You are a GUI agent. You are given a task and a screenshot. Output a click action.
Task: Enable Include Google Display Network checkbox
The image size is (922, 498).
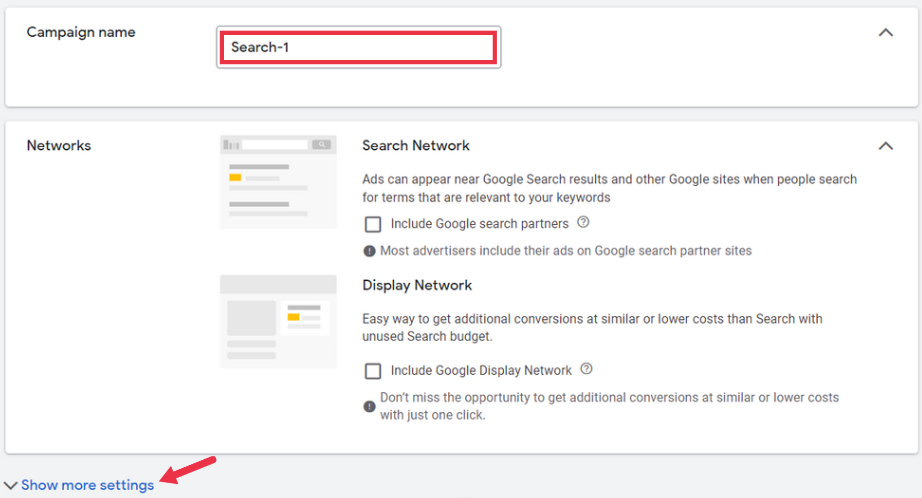373,371
